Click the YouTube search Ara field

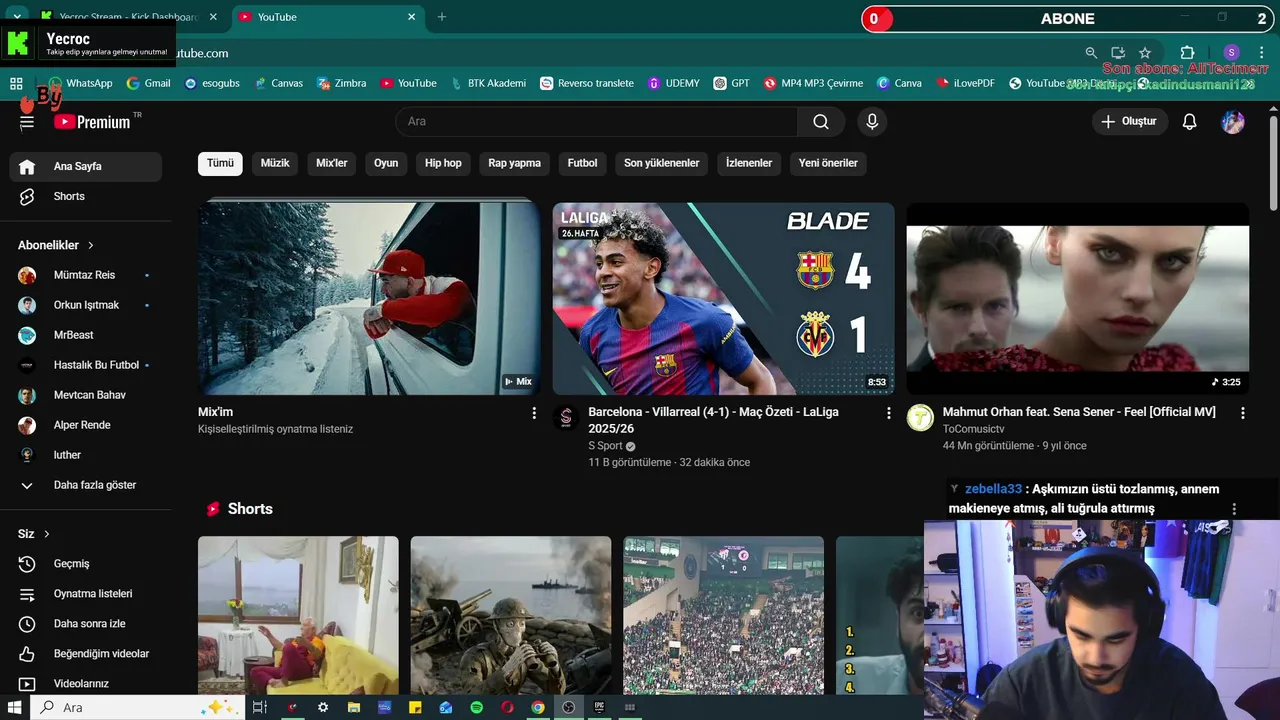click(597, 121)
